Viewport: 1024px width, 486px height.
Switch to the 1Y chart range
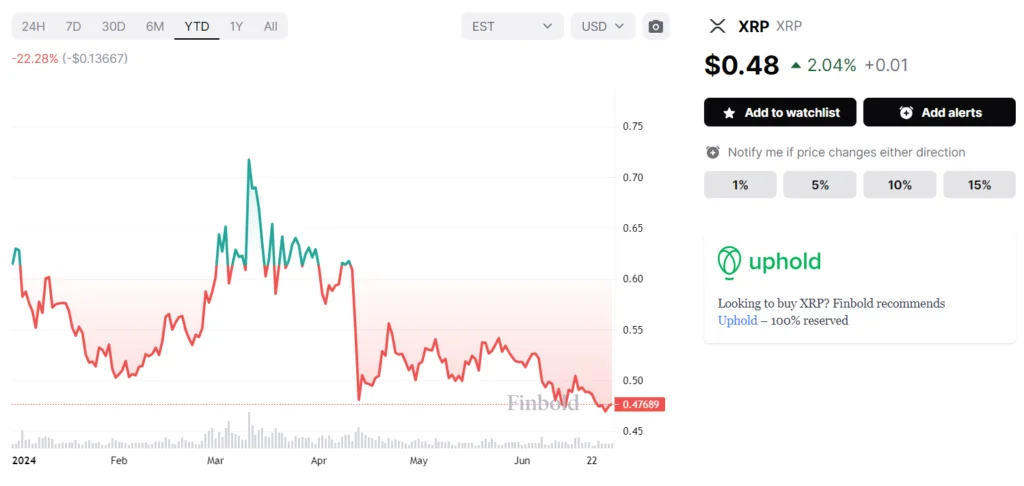click(236, 27)
